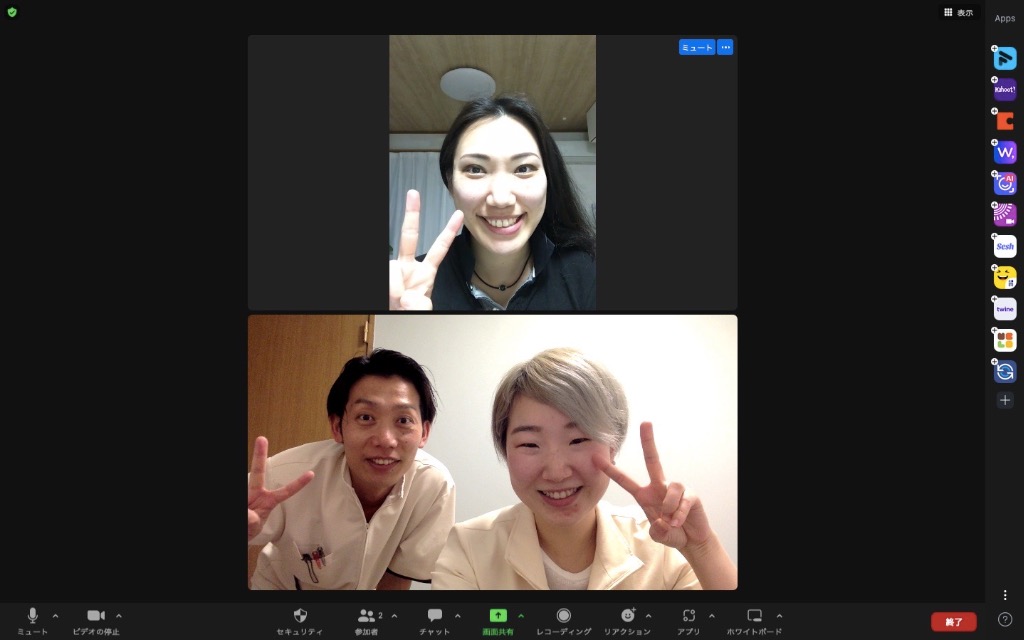Open the twine app from Apps panel
This screenshot has height=640, width=1024.
[x=1005, y=309]
